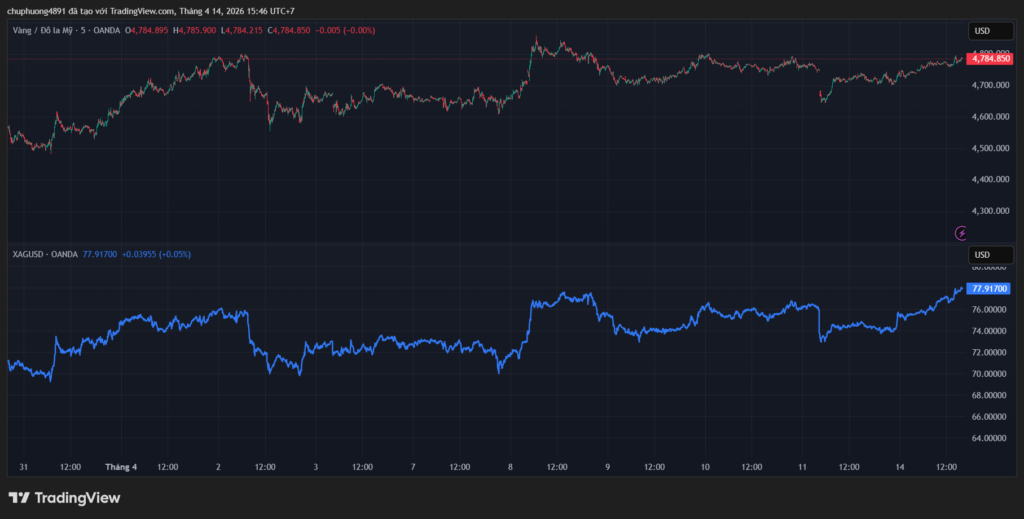This screenshot has width=1024, height=519.
Task: Click the 4,500.000 level on gold price scale
Action: pyautogui.click(x=989, y=148)
